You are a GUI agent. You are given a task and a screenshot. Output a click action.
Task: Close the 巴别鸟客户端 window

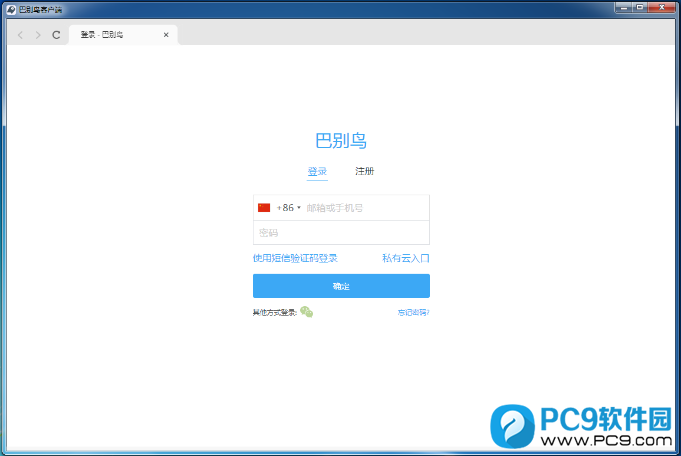(x=662, y=7)
